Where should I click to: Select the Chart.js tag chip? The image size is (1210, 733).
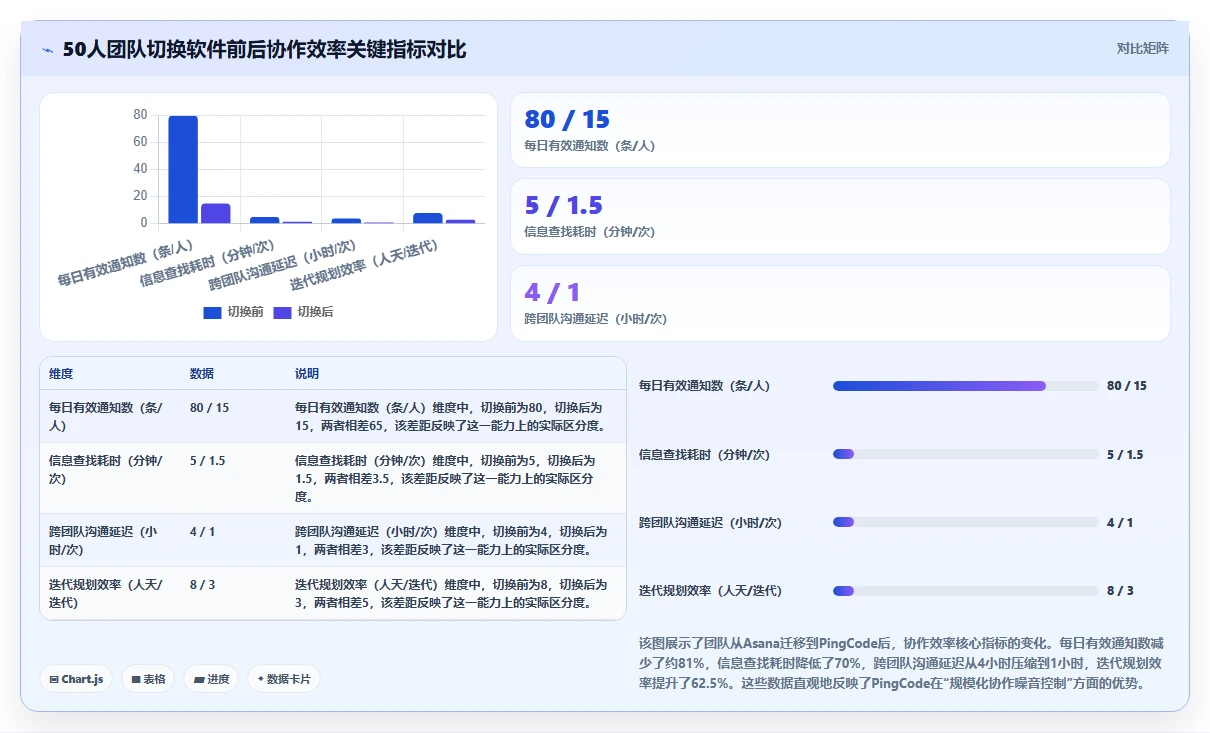click(77, 679)
